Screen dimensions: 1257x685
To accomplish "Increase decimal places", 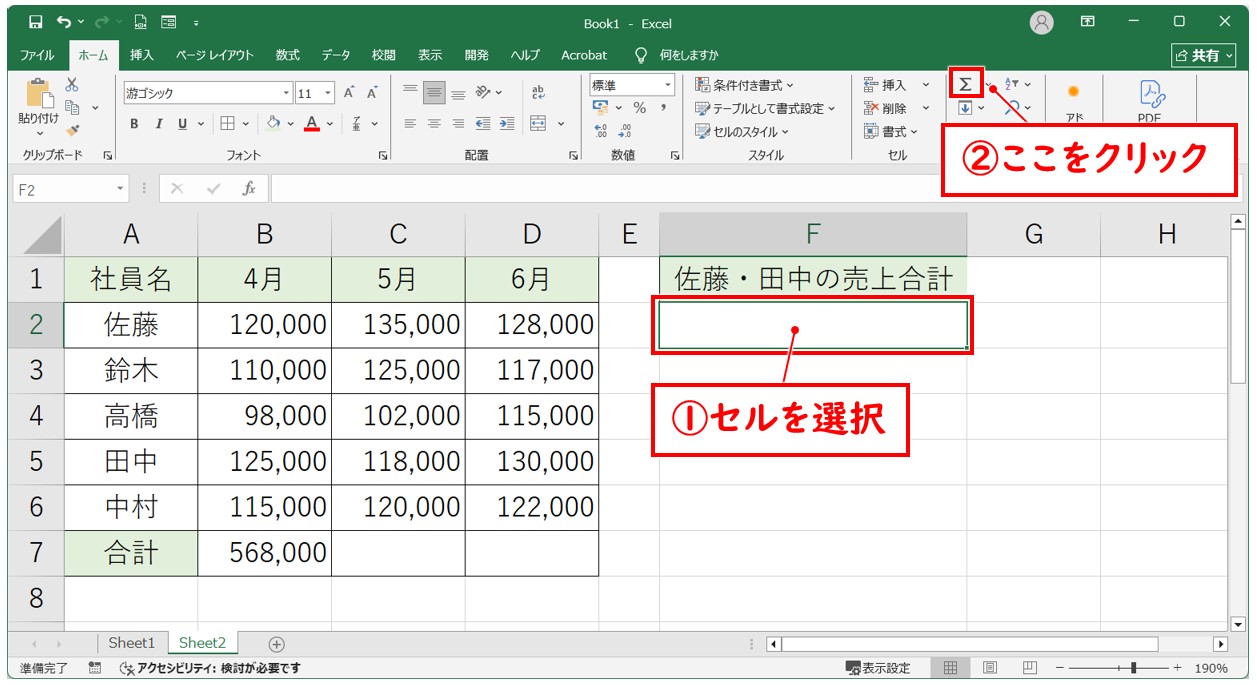I will click(600, 130).
